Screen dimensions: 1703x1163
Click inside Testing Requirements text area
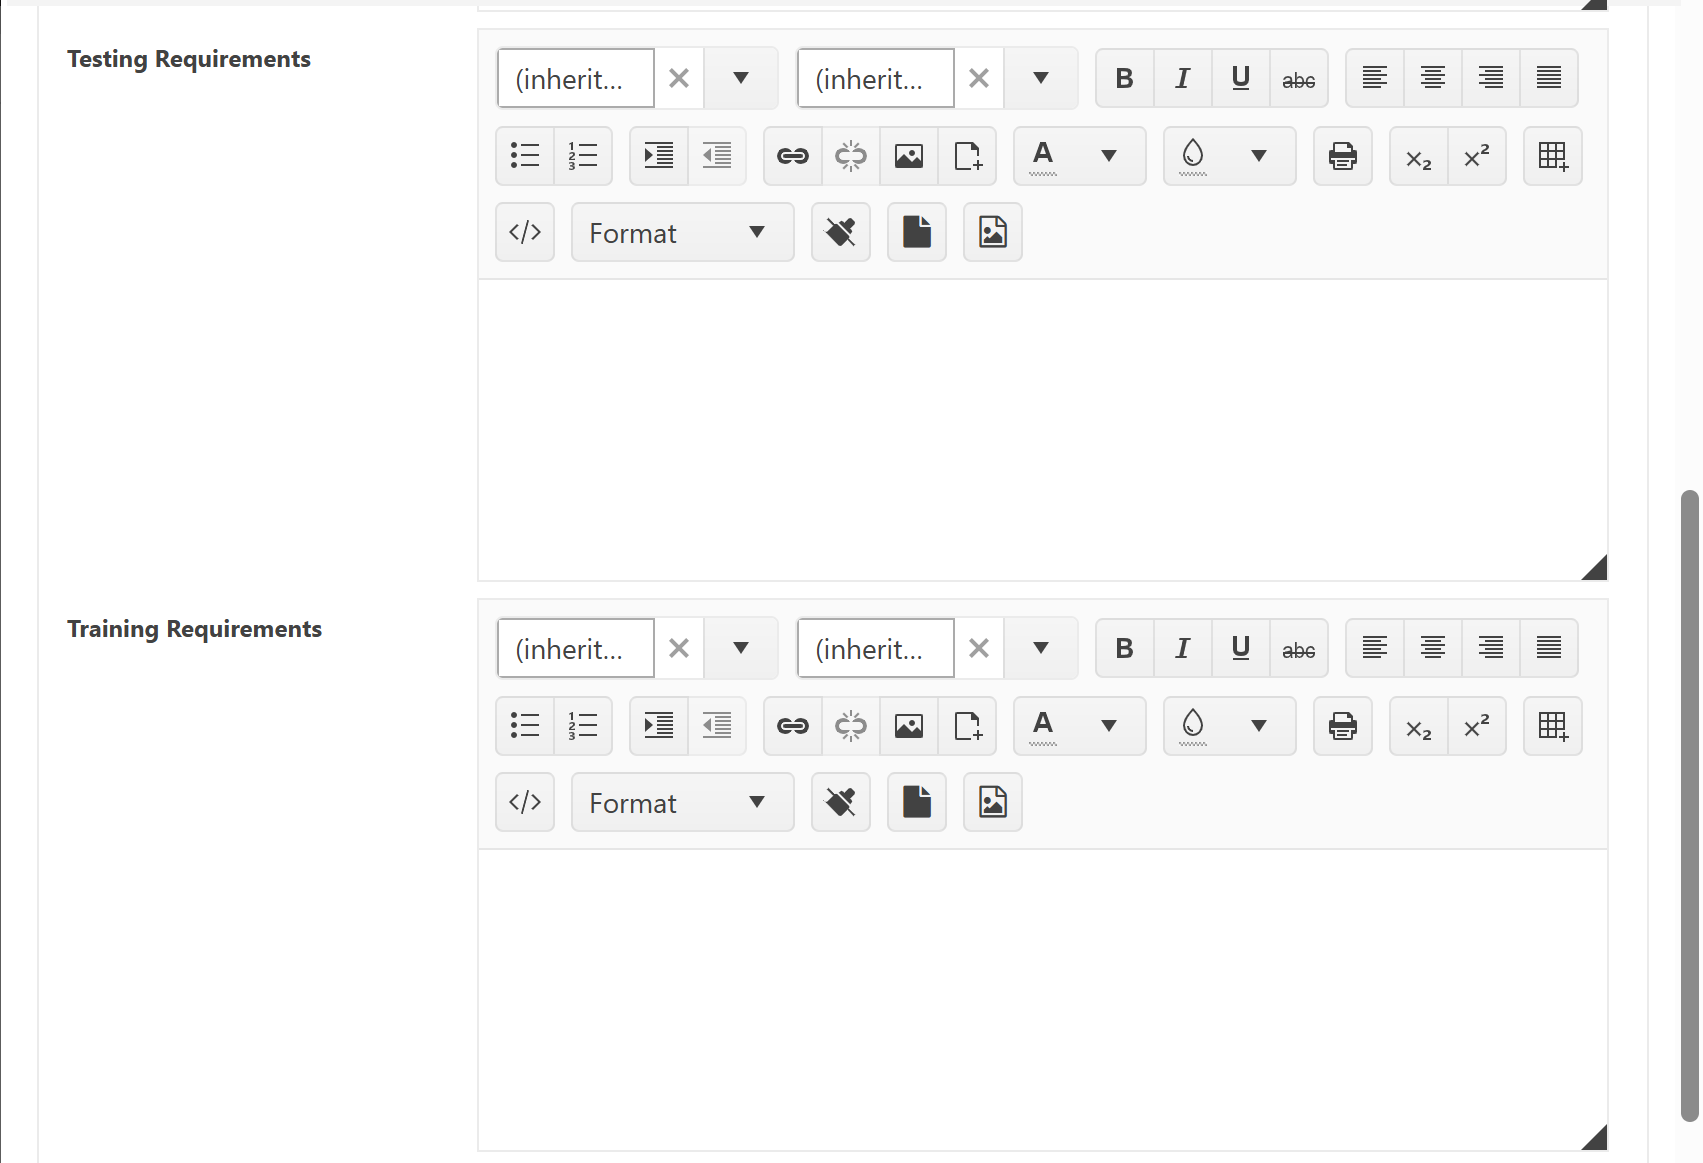click(1042, 430)
